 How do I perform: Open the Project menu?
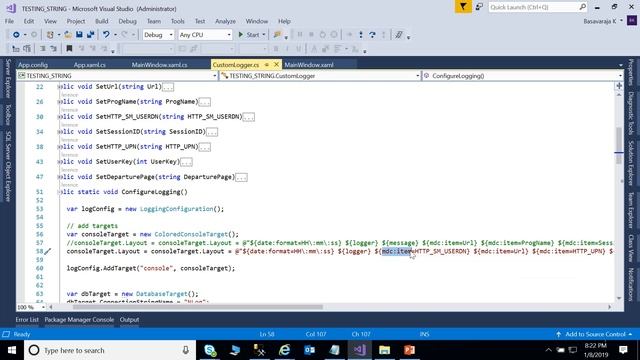point(76,21)
